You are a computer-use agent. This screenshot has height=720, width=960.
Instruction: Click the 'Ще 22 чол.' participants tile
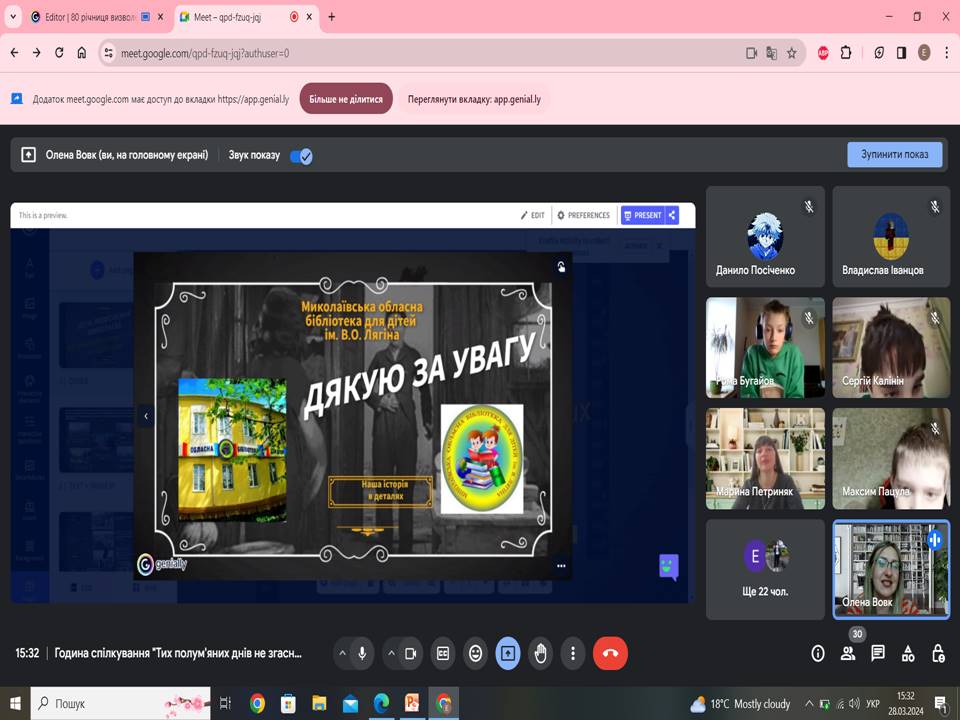point(765,569)
